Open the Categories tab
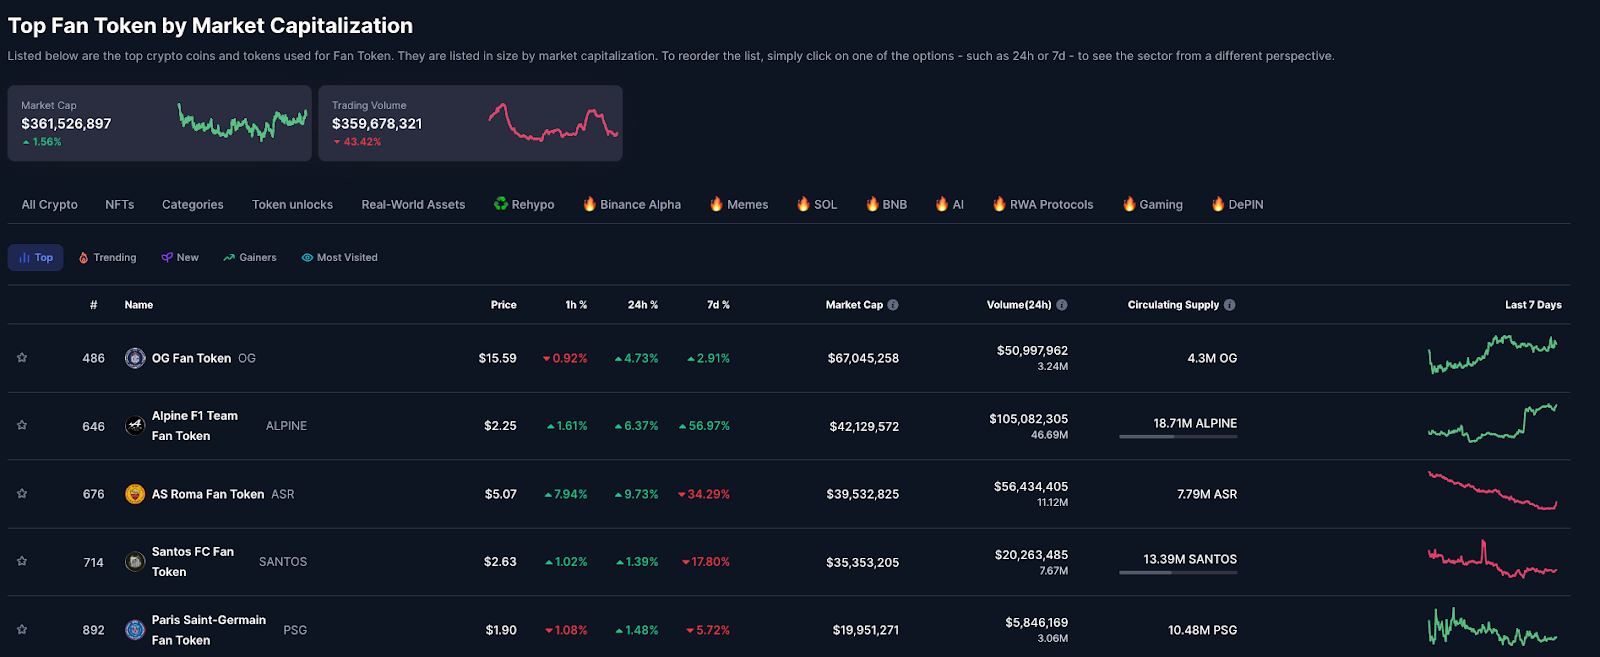The image size is (1600, 657). pos(193,205)
